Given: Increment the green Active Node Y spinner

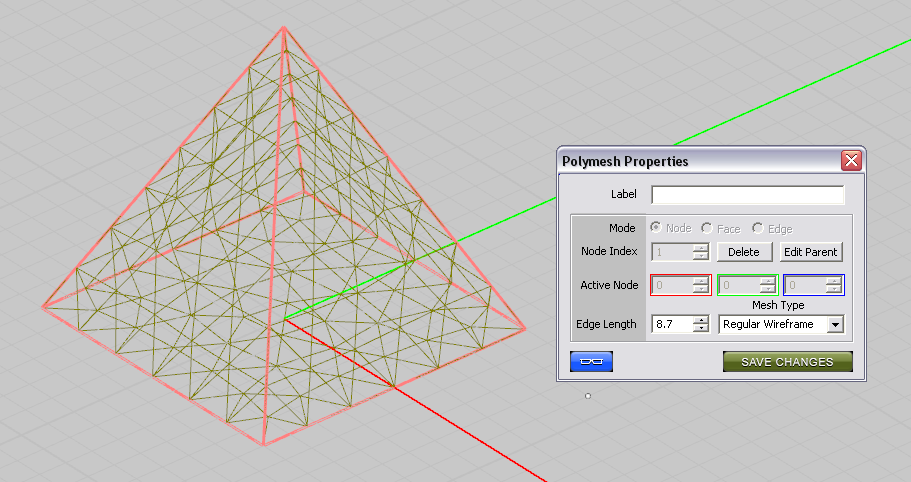Looking at the screenshot, I should coord(768,281).
